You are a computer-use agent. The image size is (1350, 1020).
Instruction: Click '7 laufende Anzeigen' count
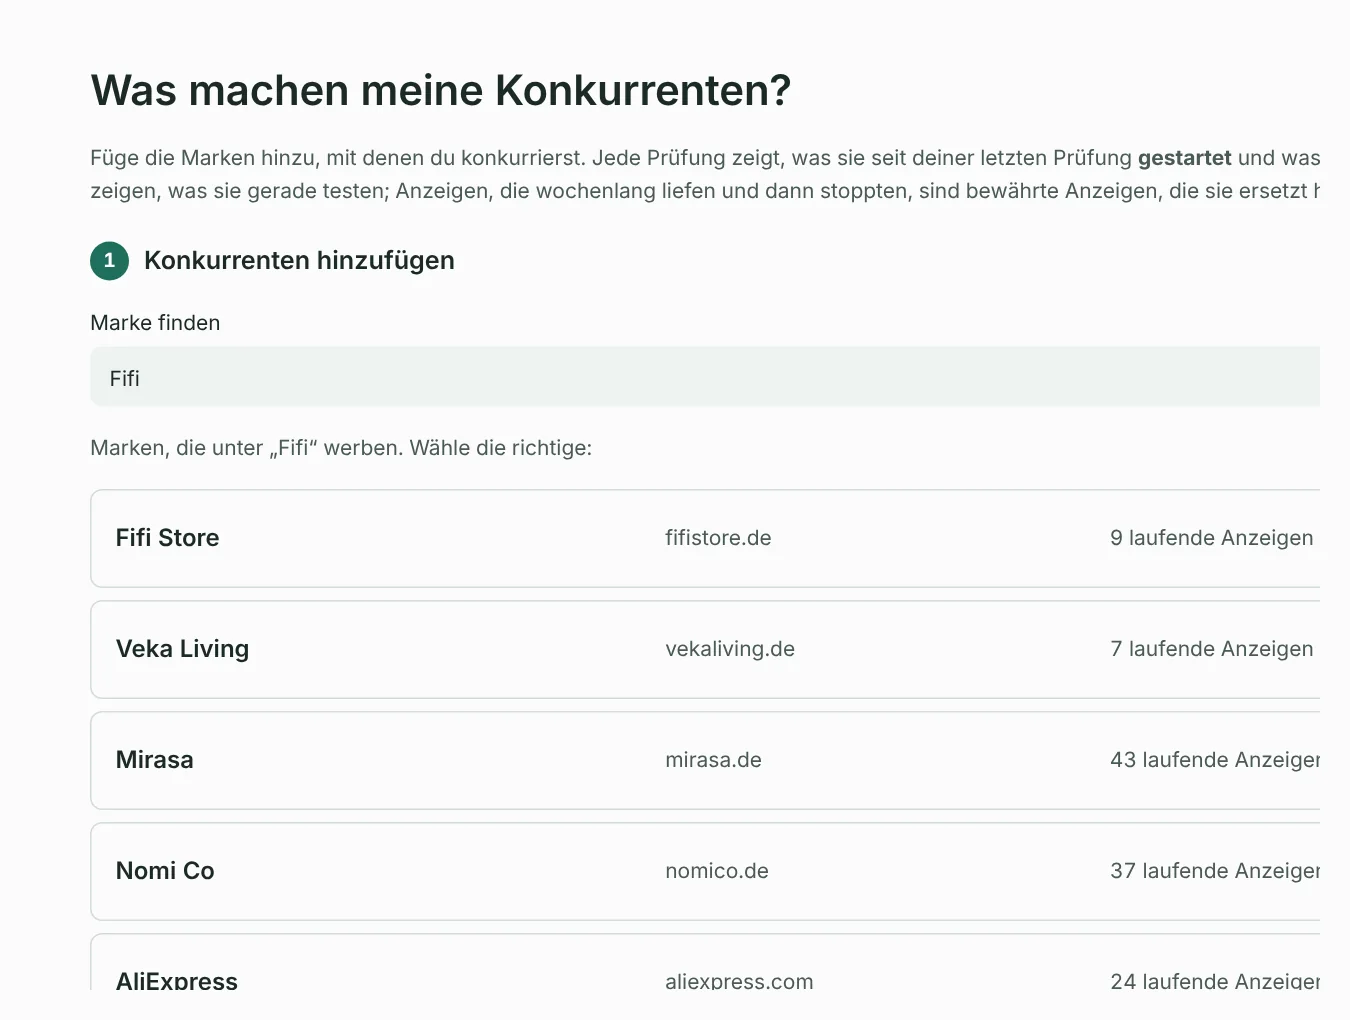(x=1211, y=649)
